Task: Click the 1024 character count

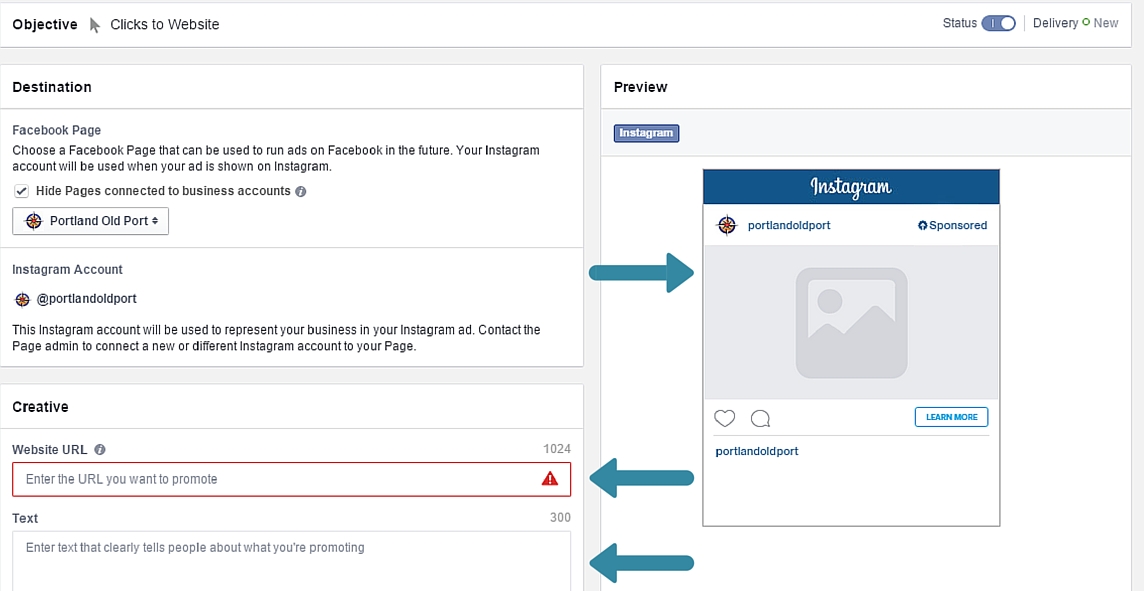Action: (x=557, y=449)
